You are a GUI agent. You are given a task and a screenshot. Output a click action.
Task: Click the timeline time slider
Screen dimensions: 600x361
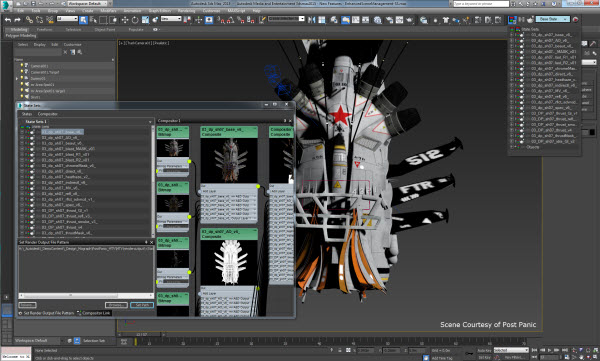pyautogui.click(x=142, y=334)
